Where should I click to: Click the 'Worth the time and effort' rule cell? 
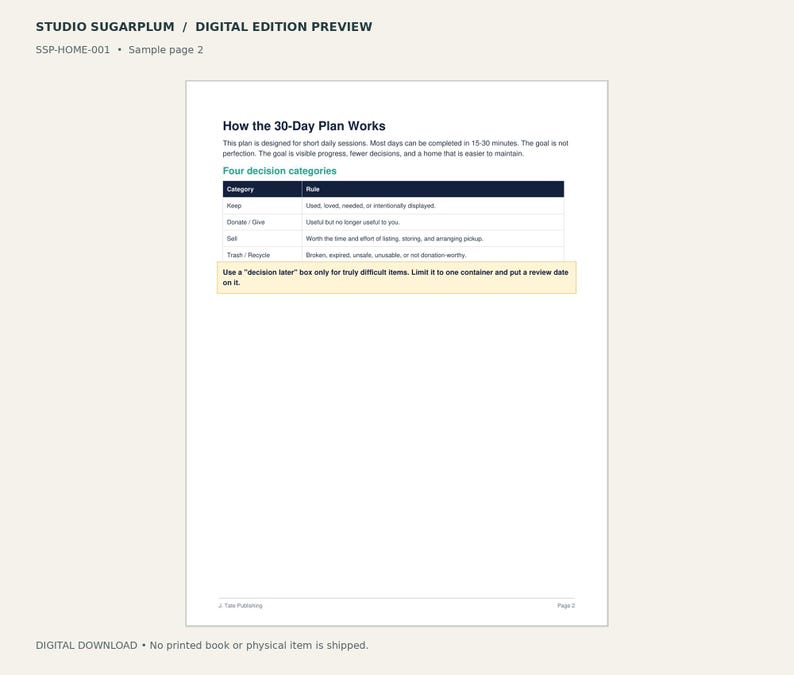pyautogui.click(x=433, y=239)
